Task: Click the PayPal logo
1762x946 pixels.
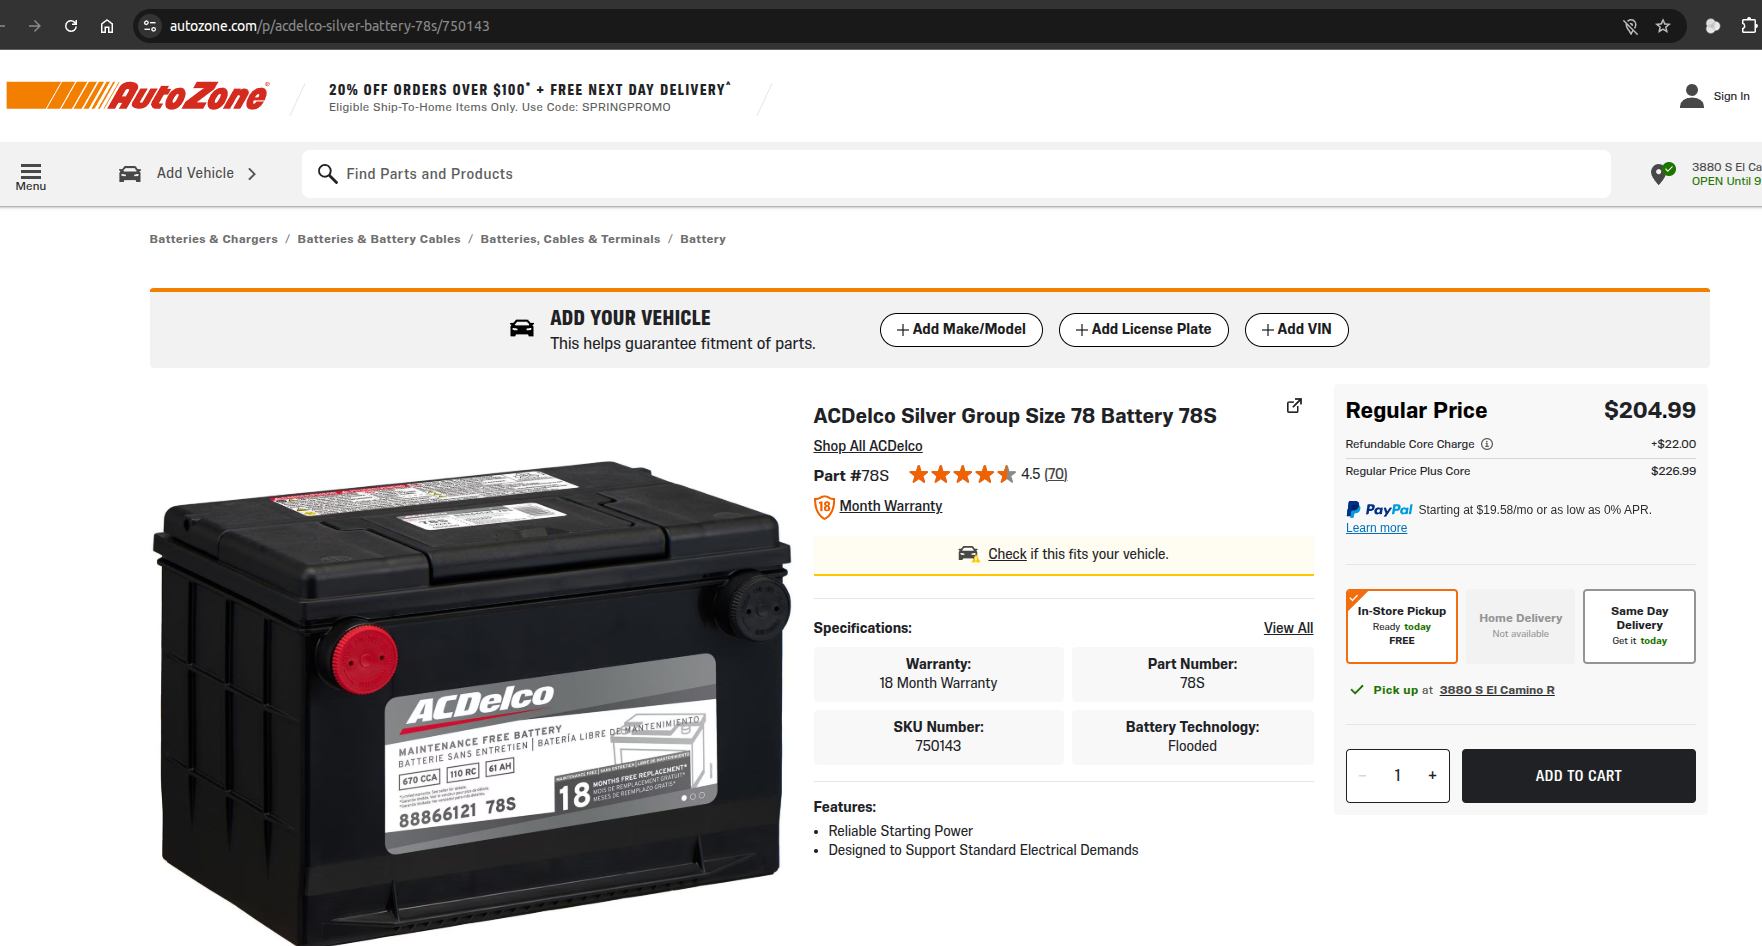Action: point(1379,509)
